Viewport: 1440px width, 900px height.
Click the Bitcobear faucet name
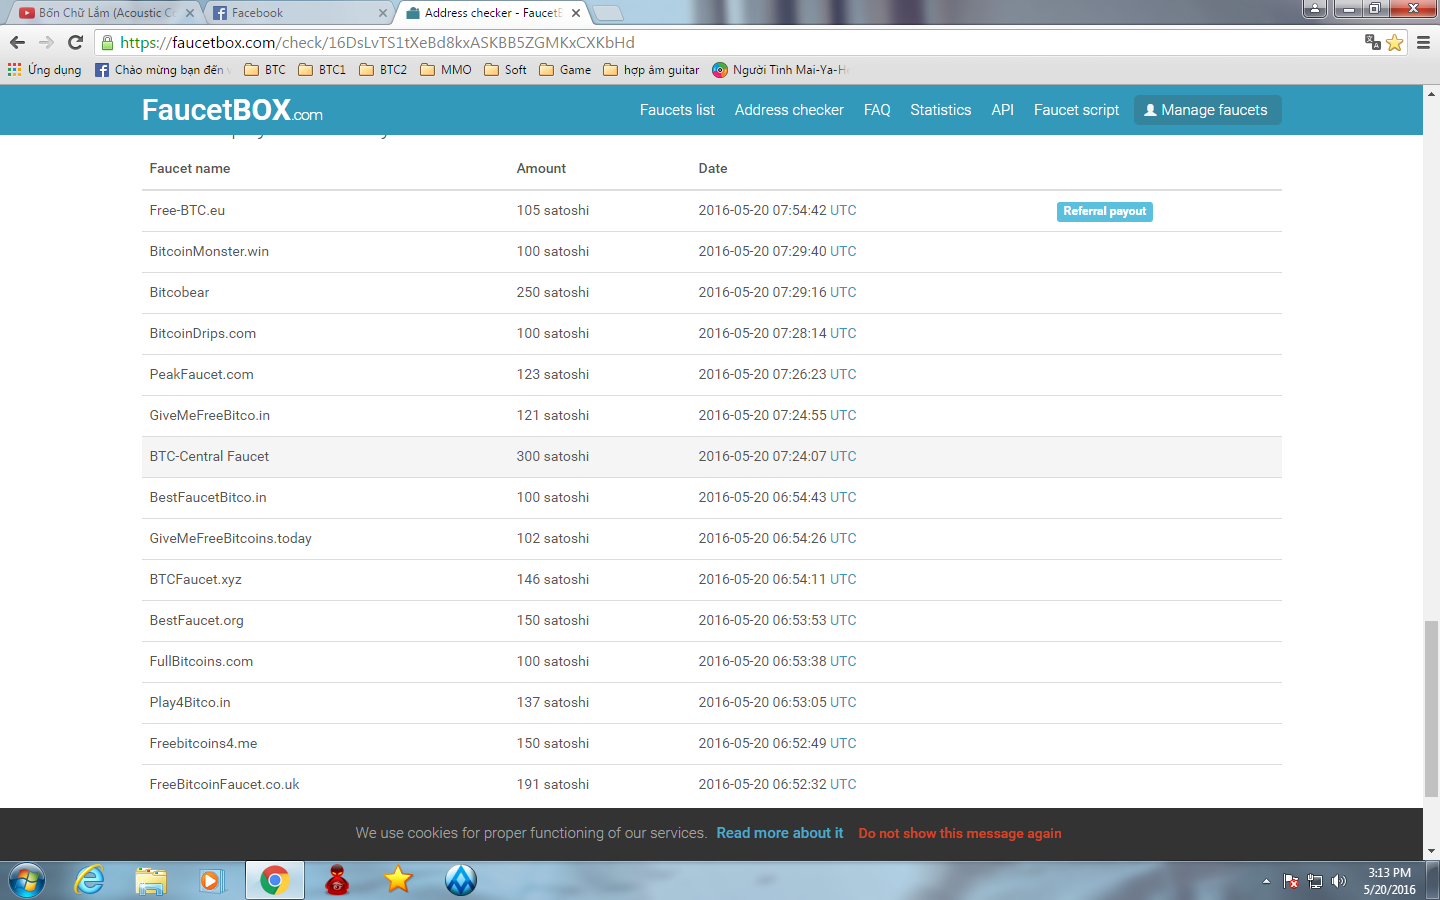tap(179, 292)
